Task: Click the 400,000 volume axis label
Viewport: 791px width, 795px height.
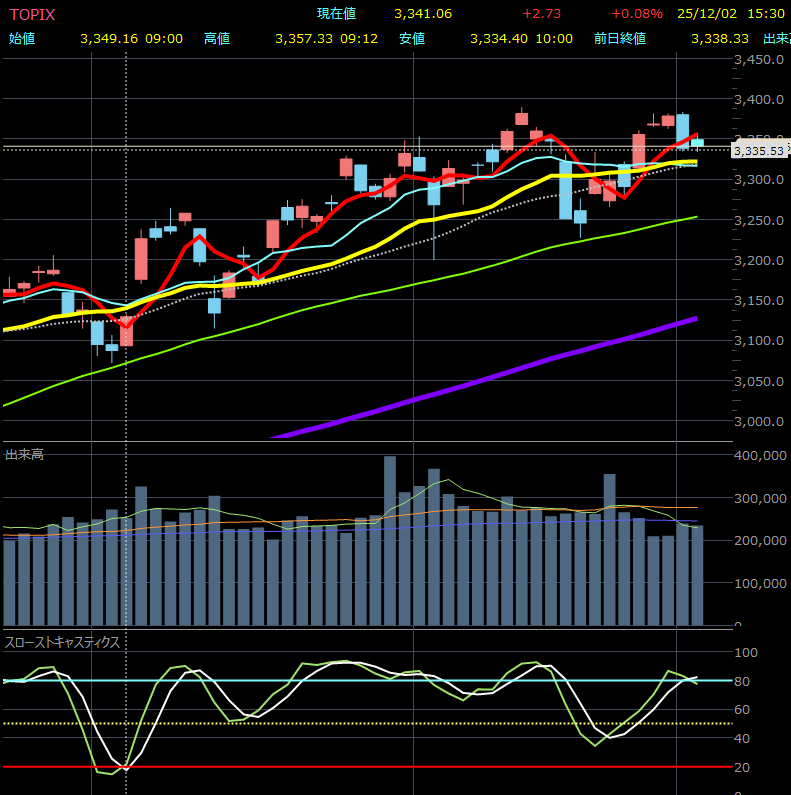Action: point(759,455)
